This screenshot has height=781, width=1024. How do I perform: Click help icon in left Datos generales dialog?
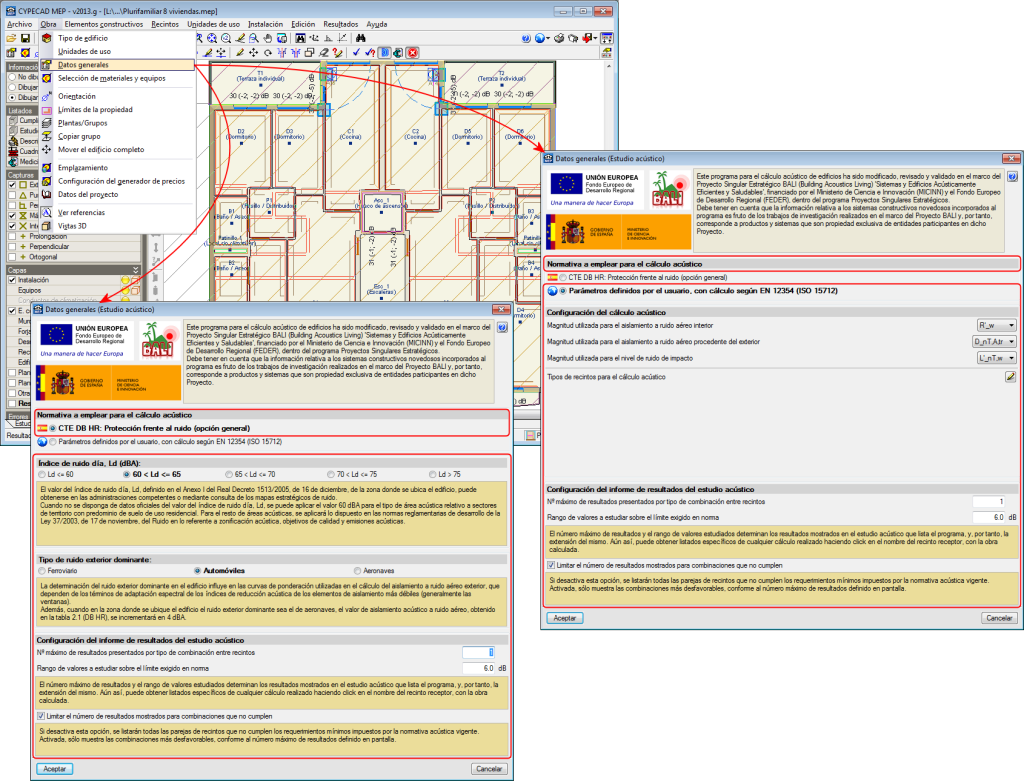[x=502, y=328]
